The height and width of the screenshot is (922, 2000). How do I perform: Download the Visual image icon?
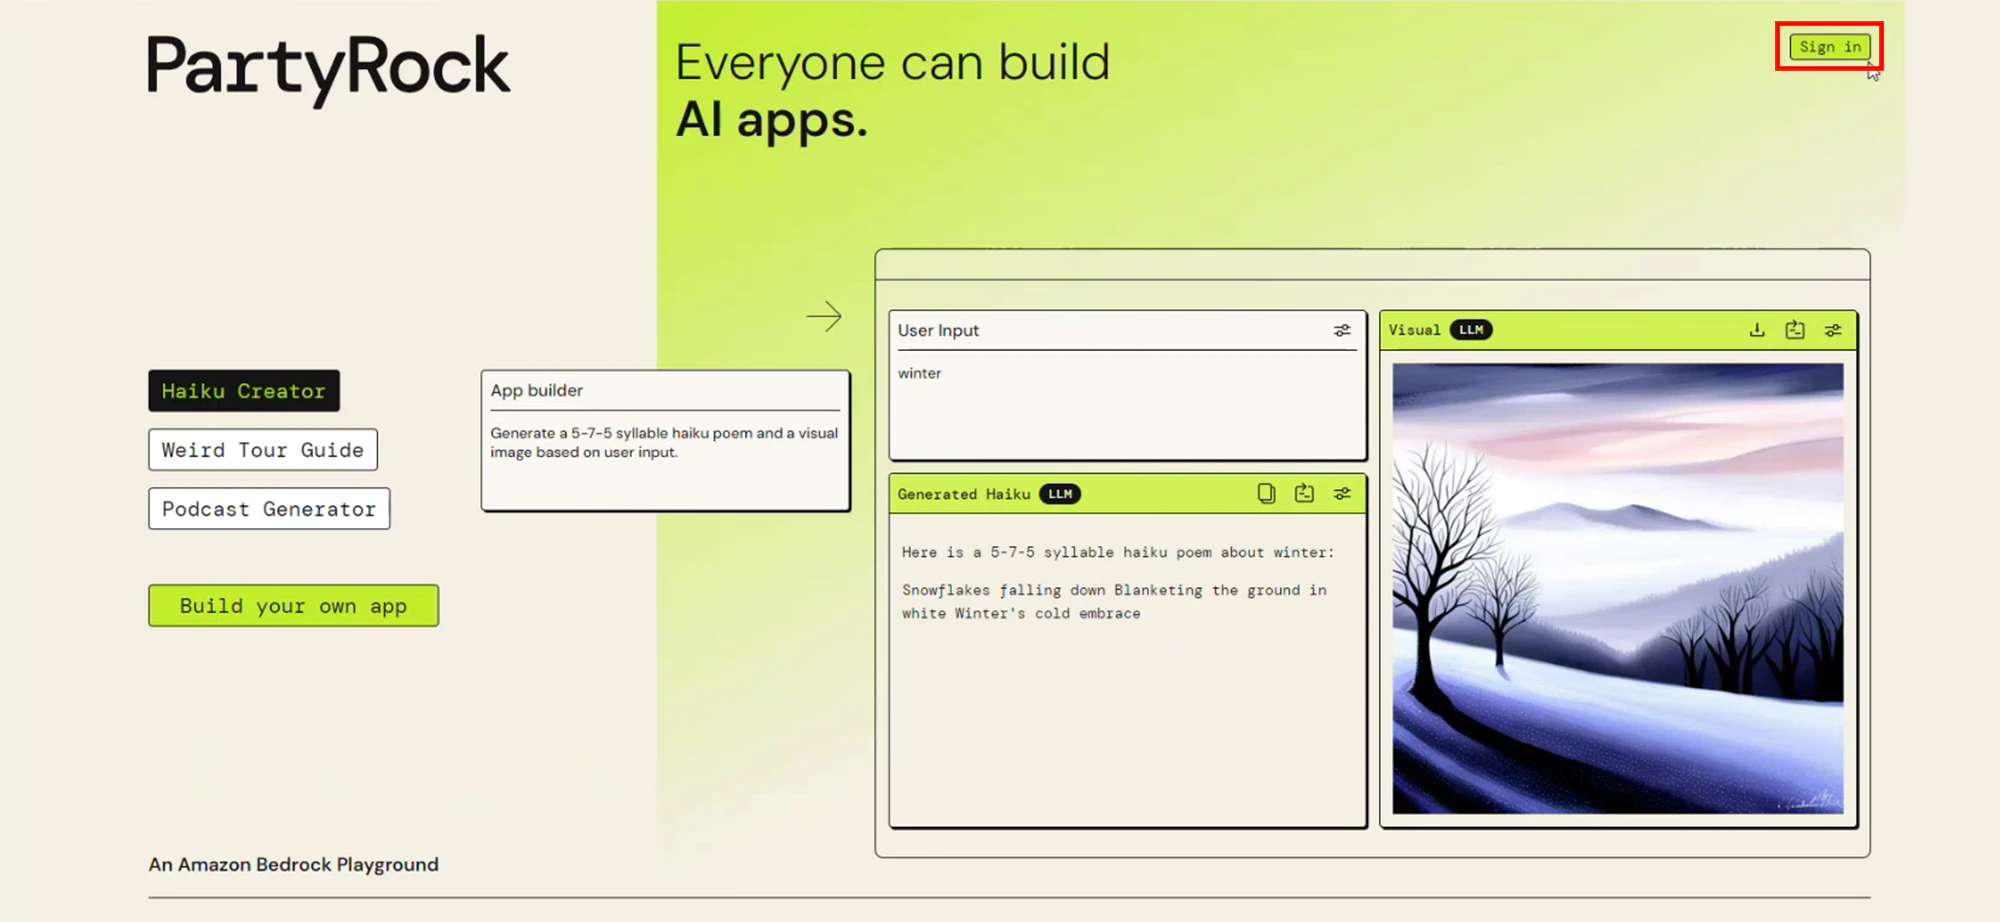(1757, 330)
